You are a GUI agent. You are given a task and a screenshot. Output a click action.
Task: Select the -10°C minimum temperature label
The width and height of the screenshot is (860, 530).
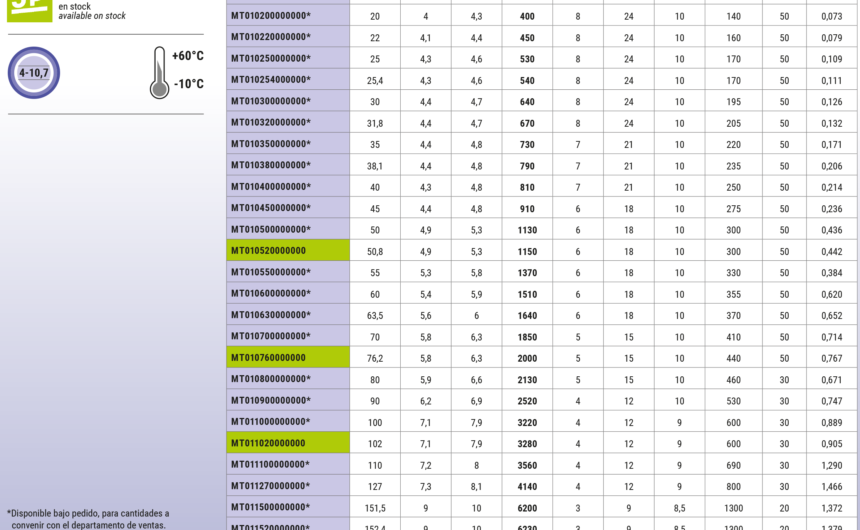[188, 84]
